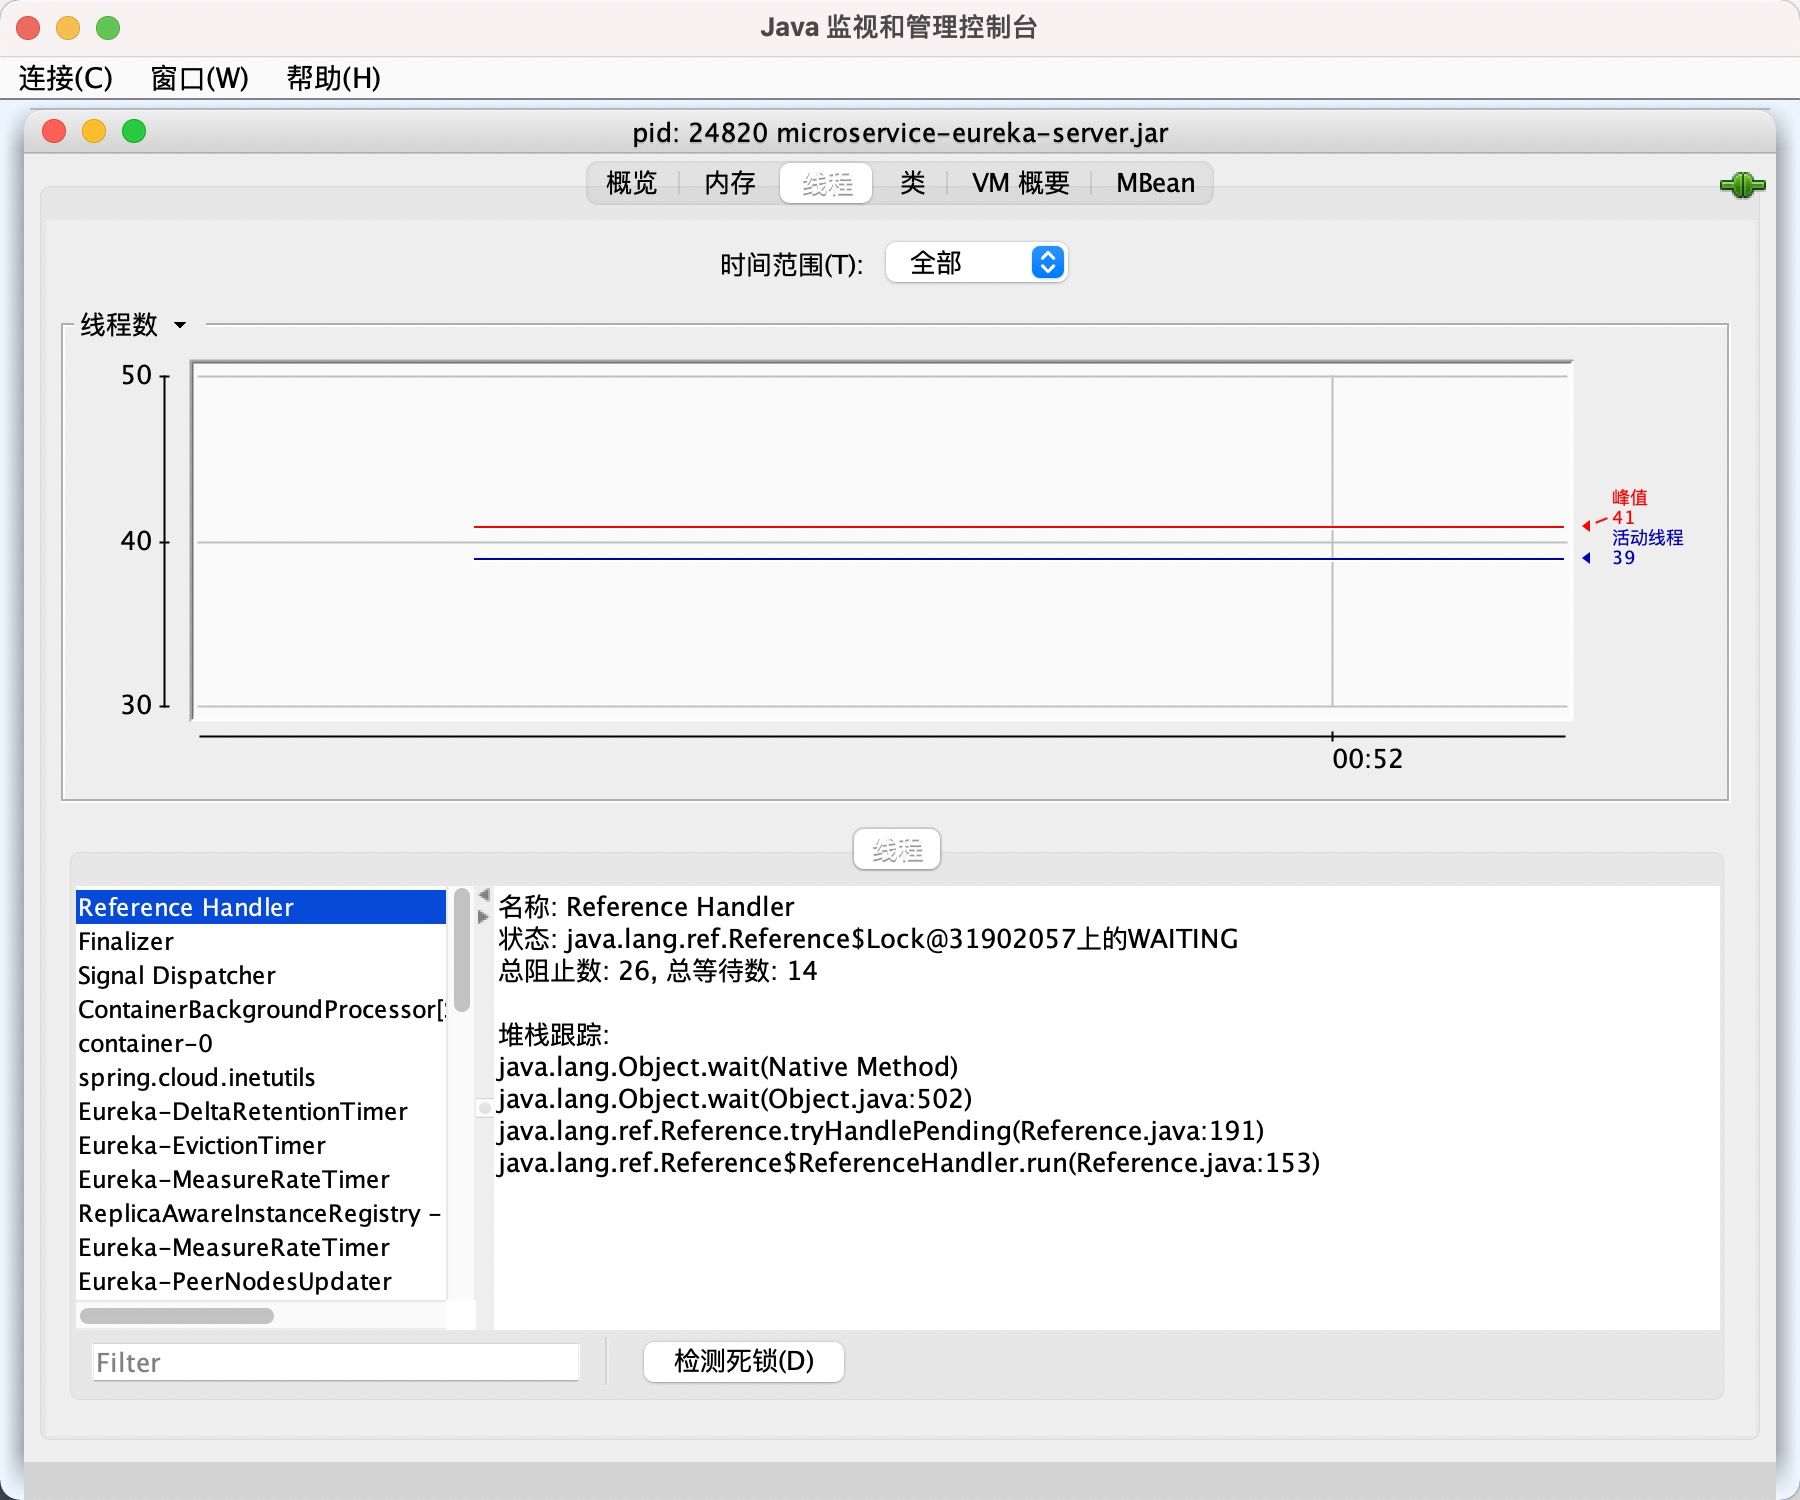This screenshot has height=1500, width=1800.
Task: Click the thread Filter input field
Action: coord(336,1362)
